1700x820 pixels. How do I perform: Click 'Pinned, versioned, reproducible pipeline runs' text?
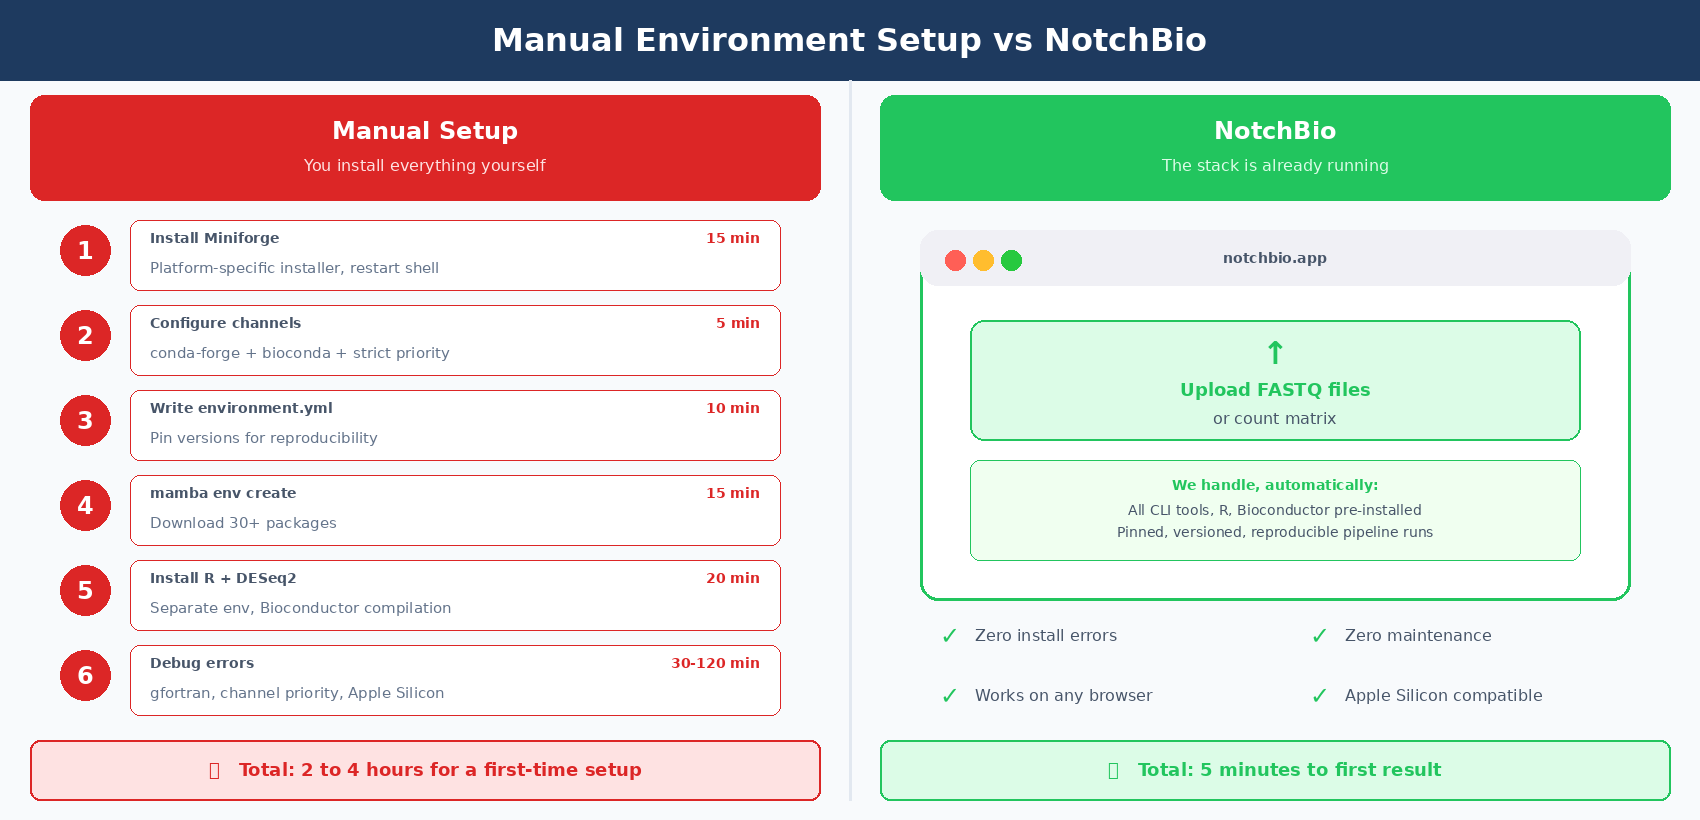pos(1275,532)
